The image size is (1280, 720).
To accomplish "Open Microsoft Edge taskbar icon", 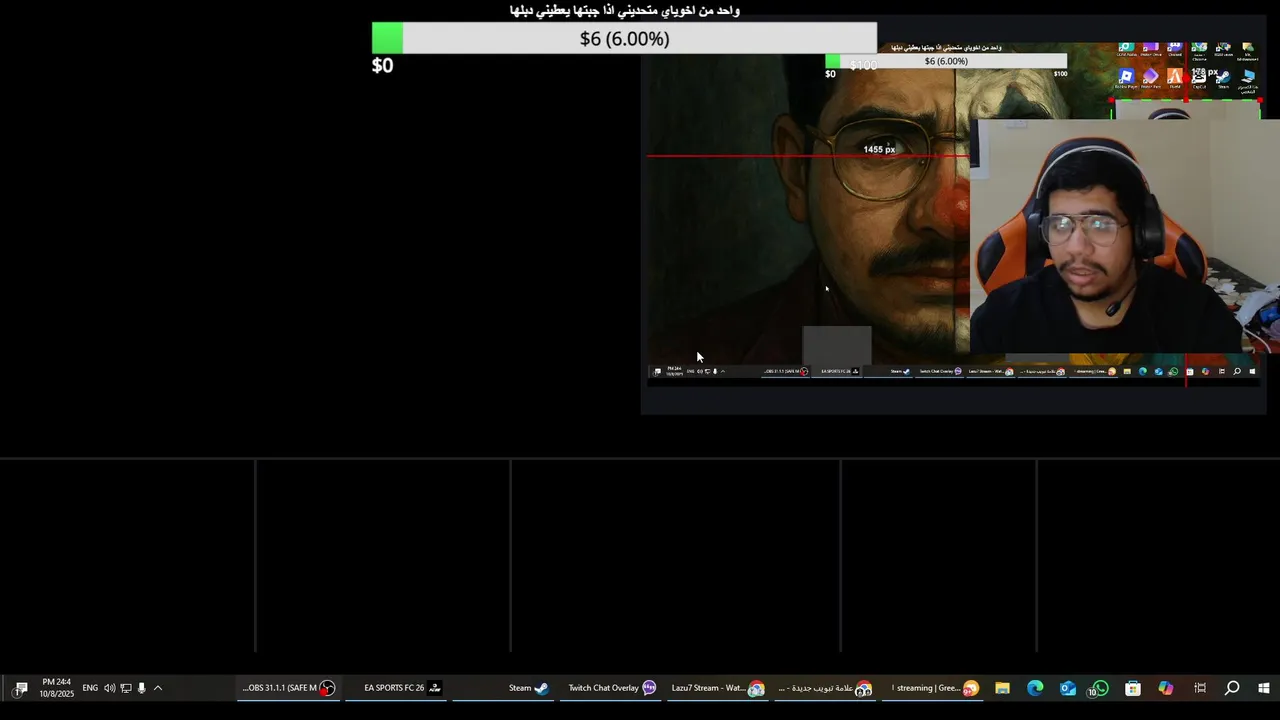I will pos(1035,688).
